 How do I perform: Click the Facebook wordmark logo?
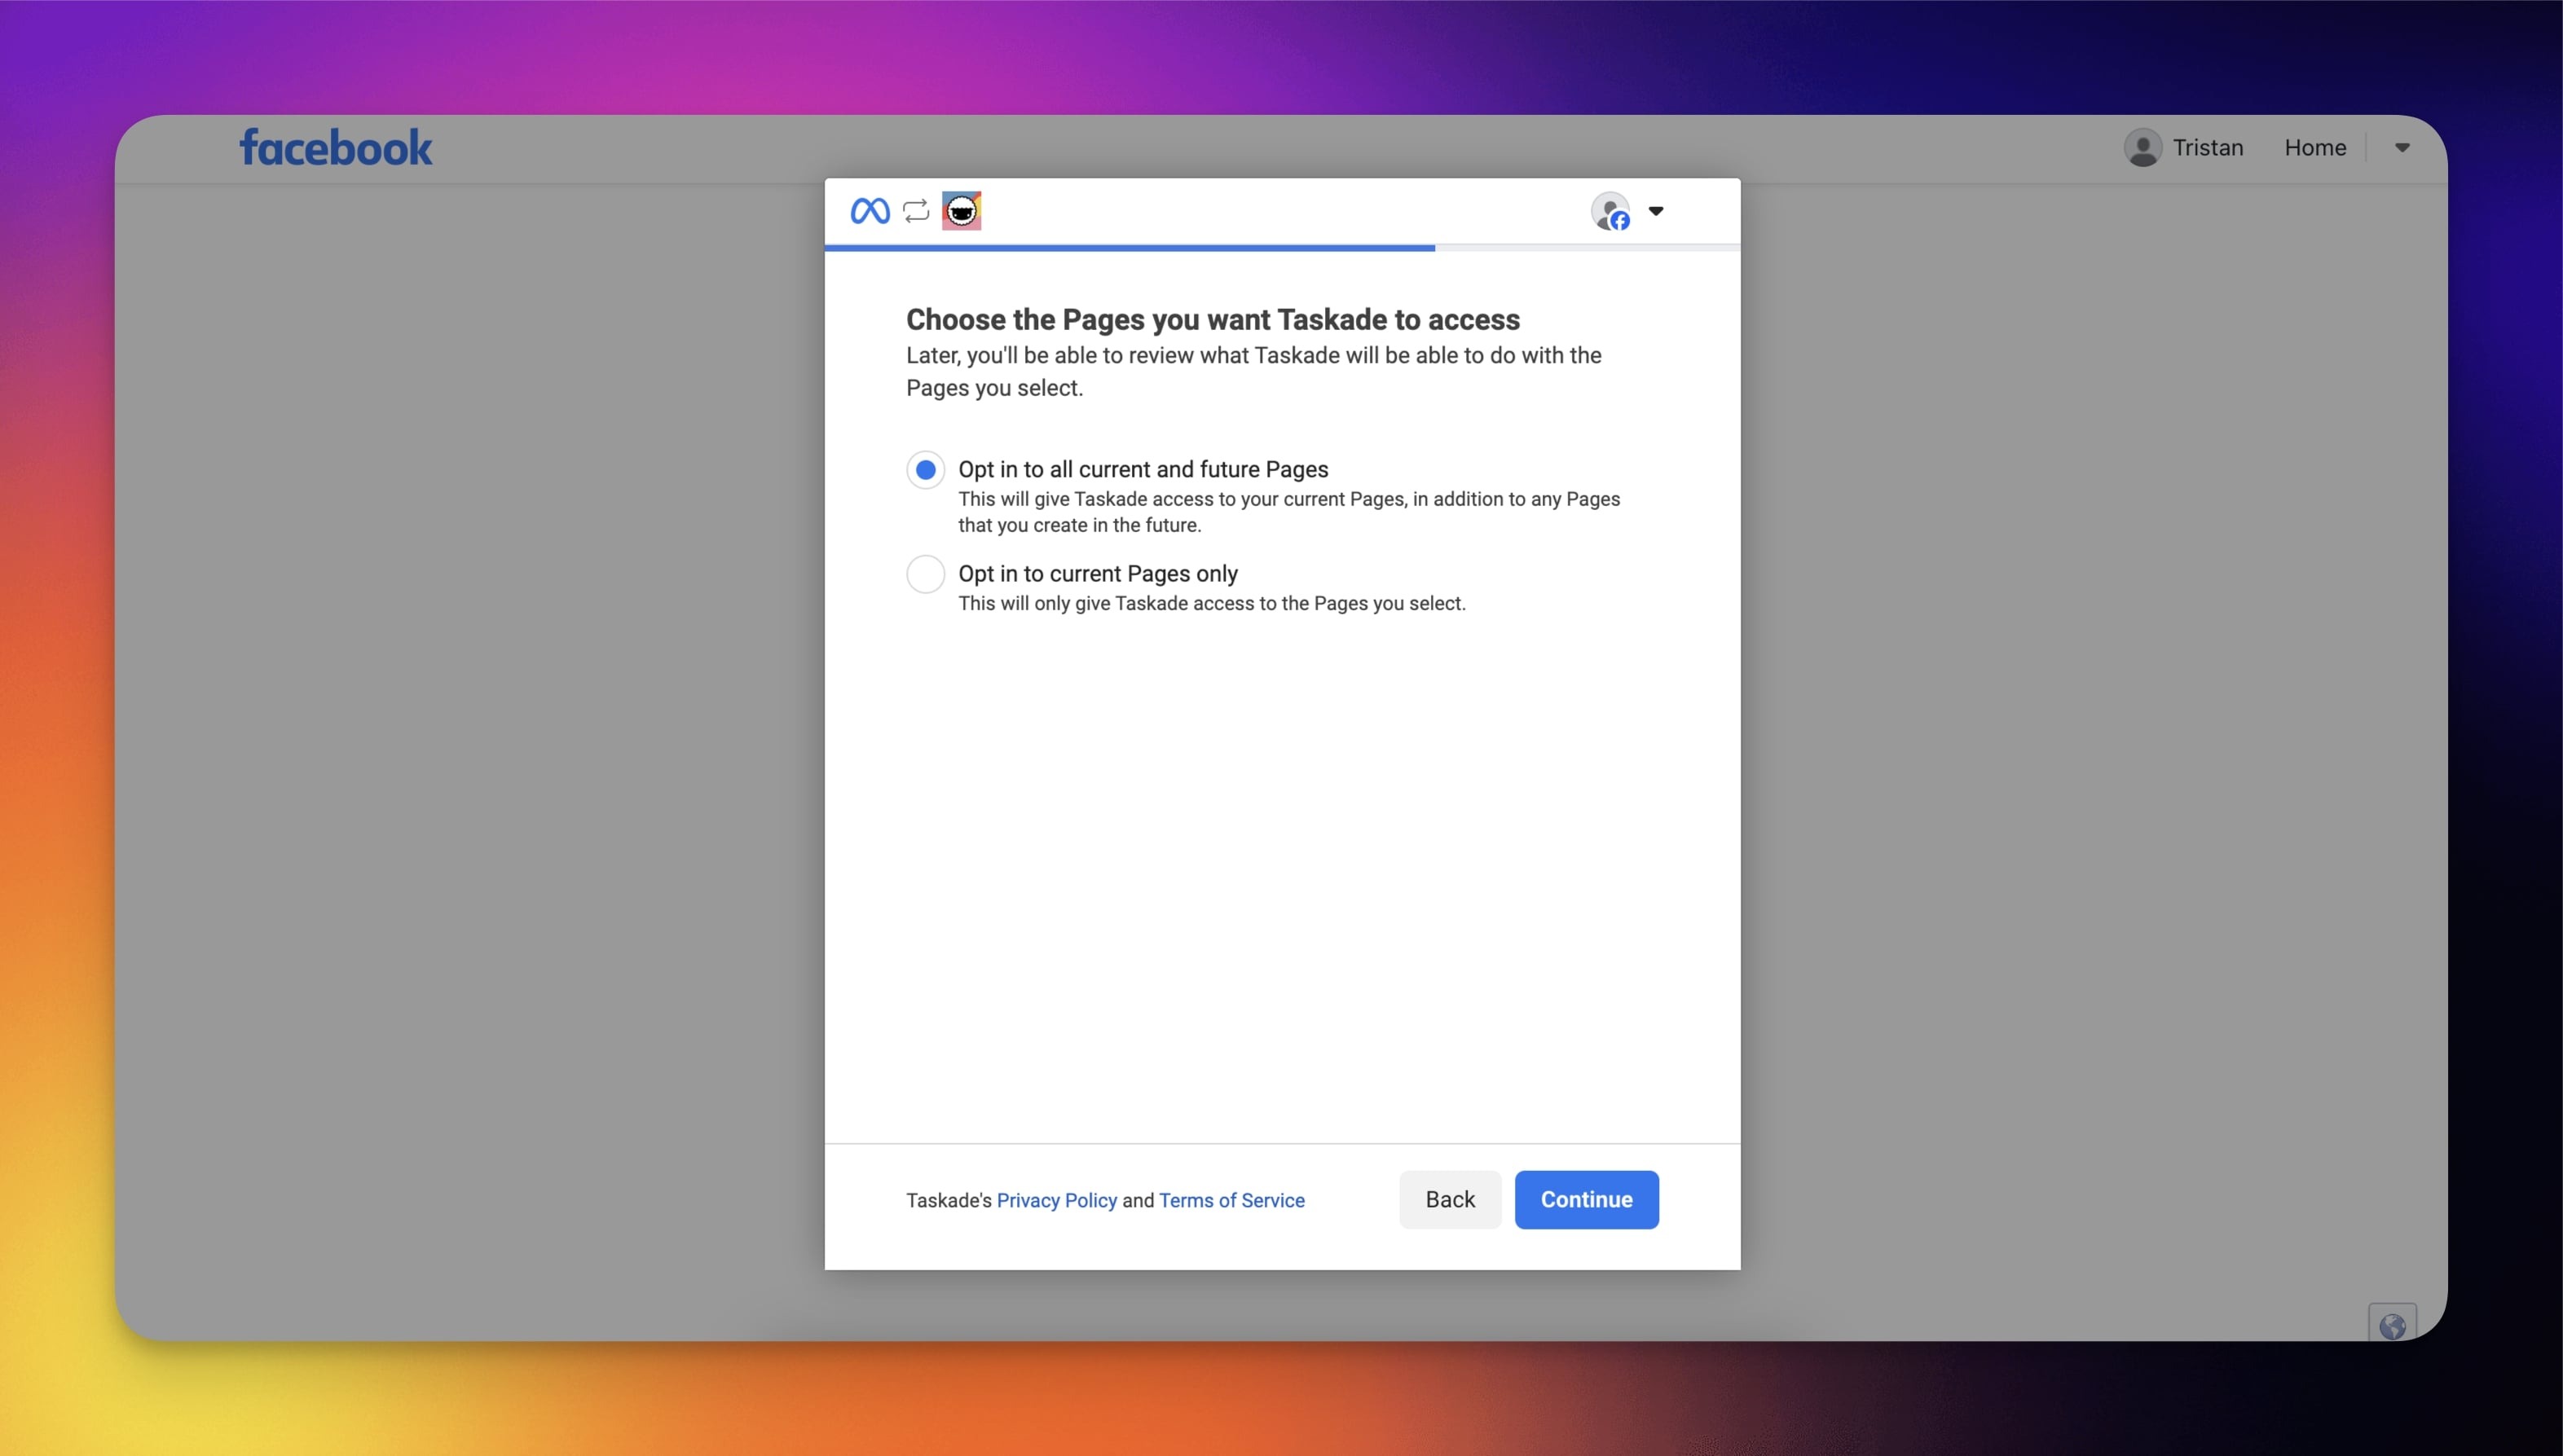pos(336,148)
